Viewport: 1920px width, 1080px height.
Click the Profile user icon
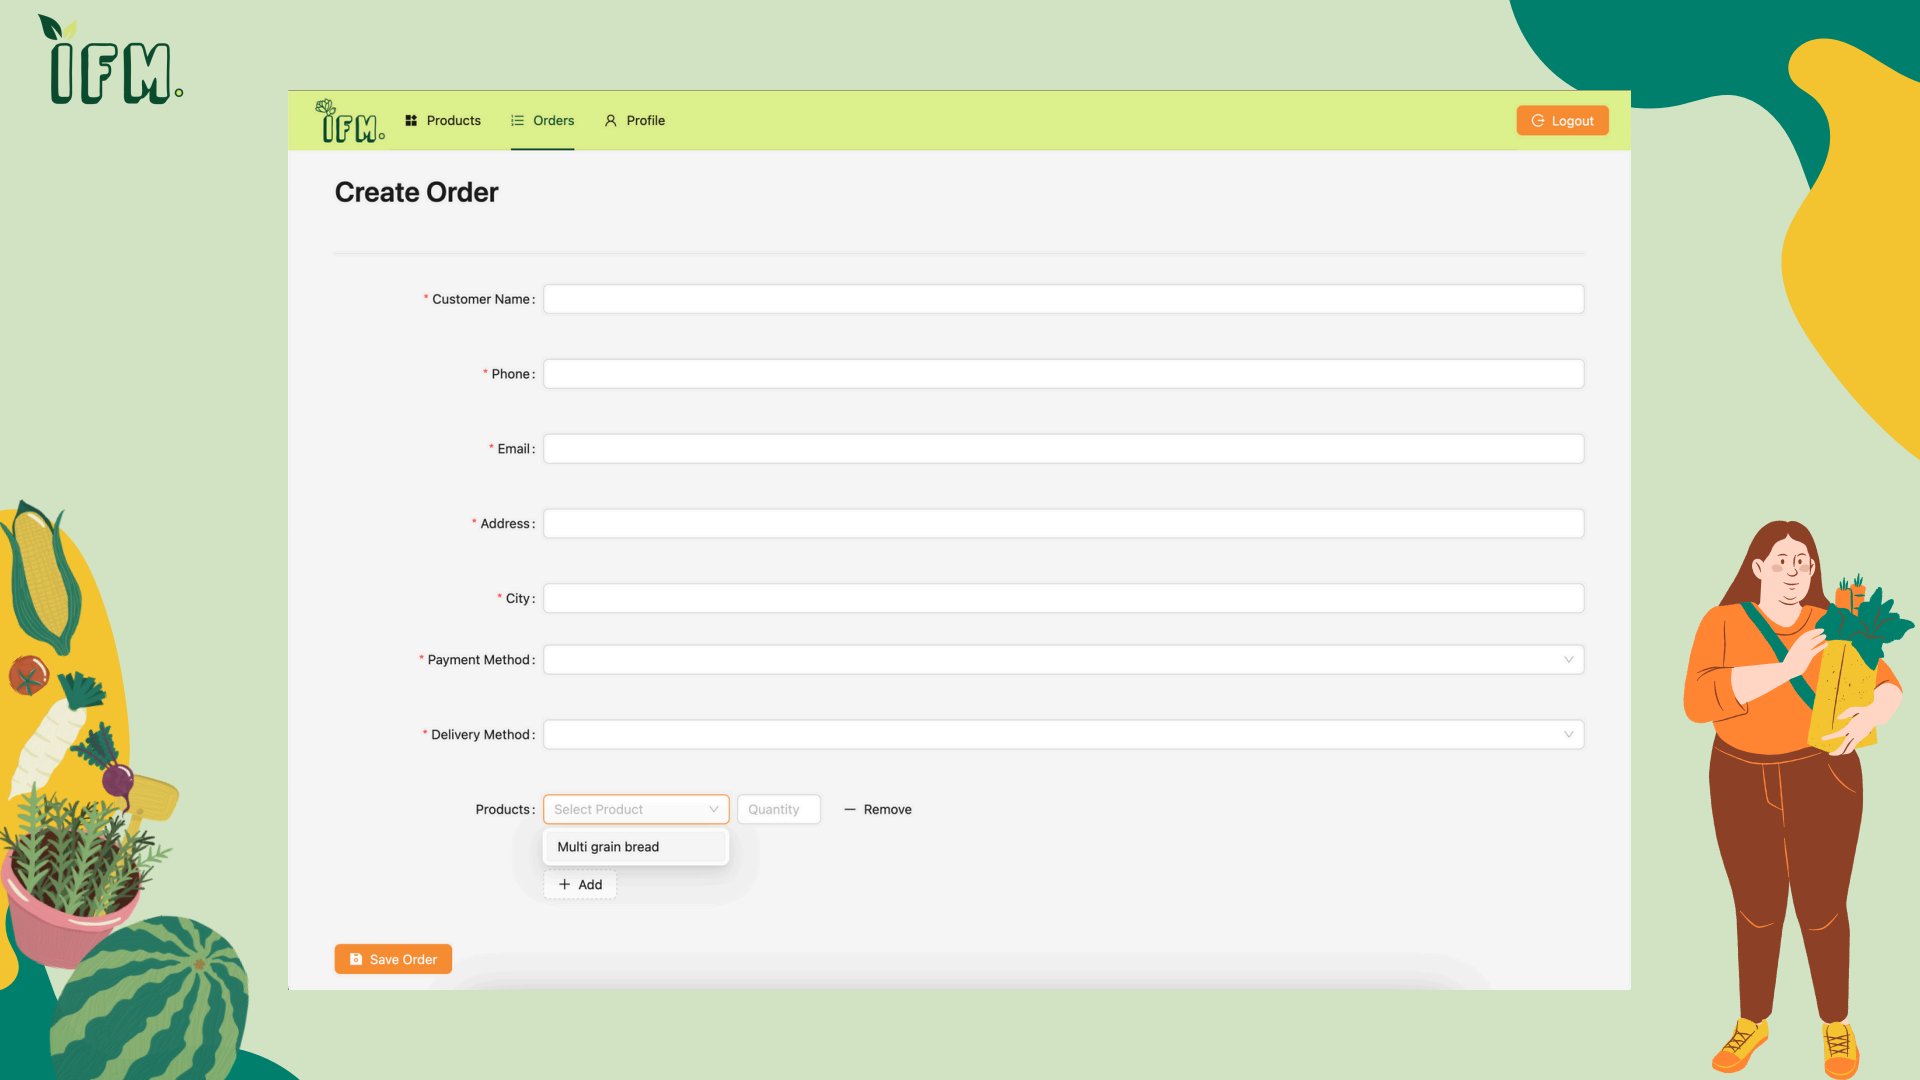point(610,121)
